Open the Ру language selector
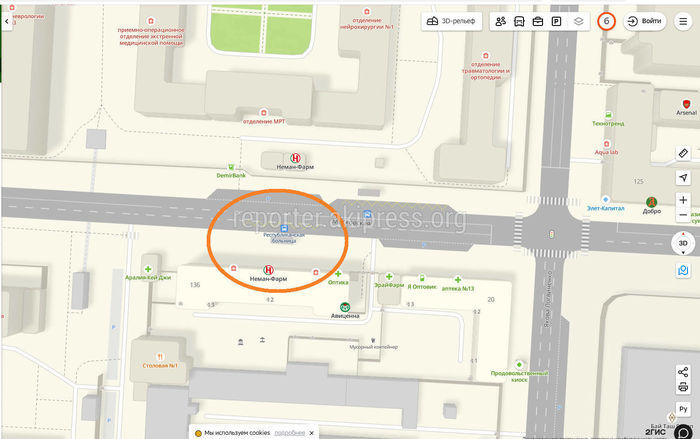This screenshot has height=439, width=700. (x=683, y=409)
